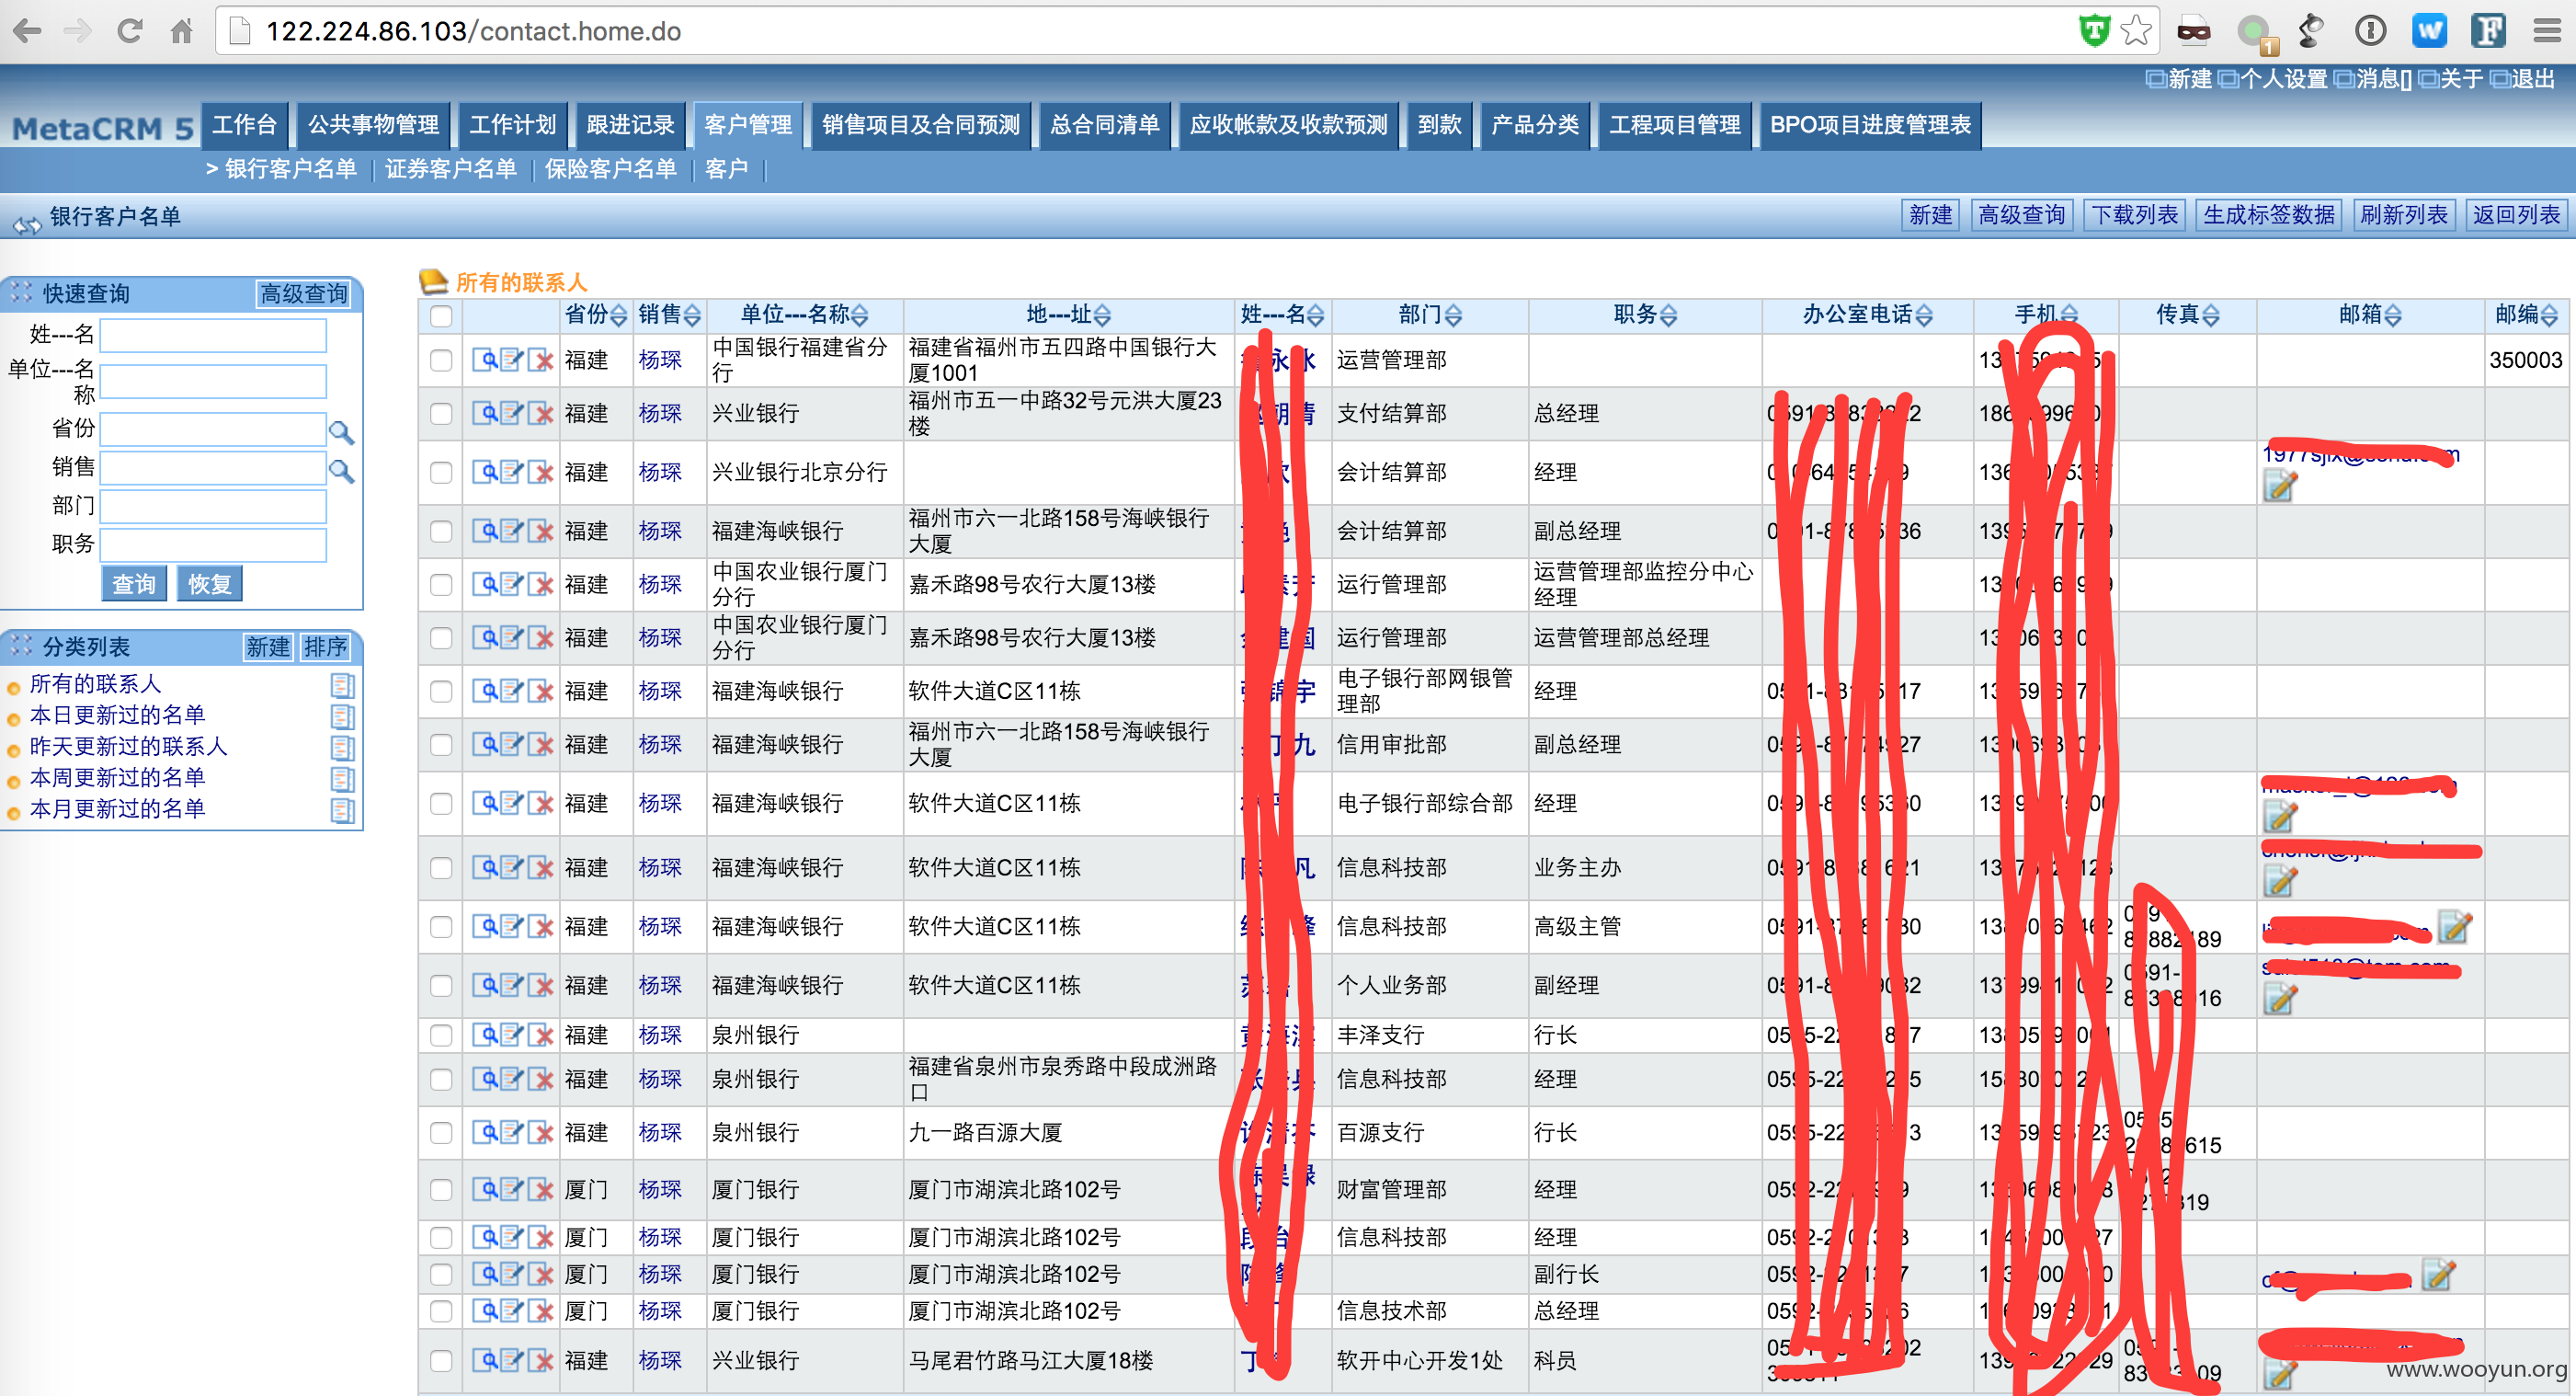Viewport: 2576px width, 1396px height.
Task: Toggle select-all checkbox in table header
Action: [x=440, y=316]
